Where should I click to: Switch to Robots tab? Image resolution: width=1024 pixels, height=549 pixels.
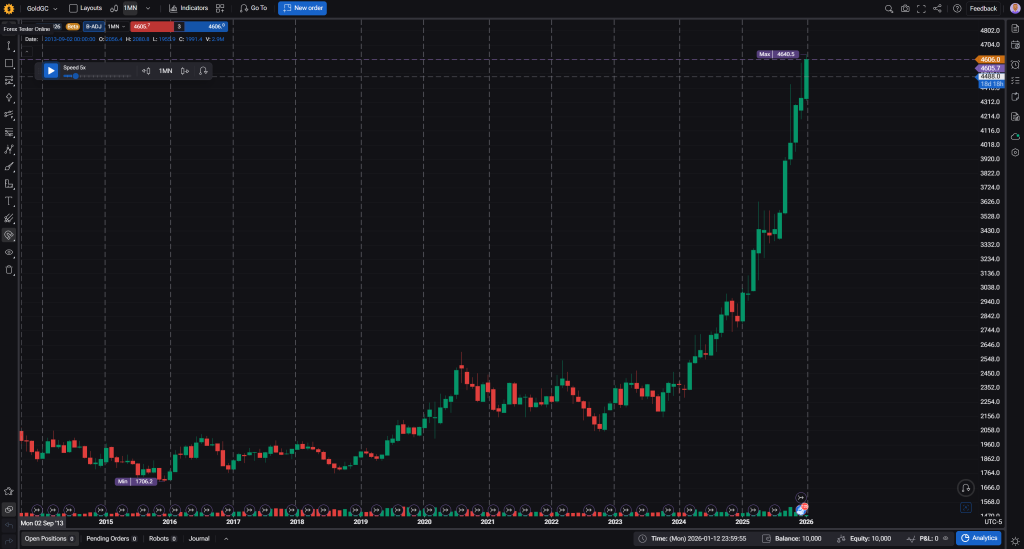pos(162,539)
